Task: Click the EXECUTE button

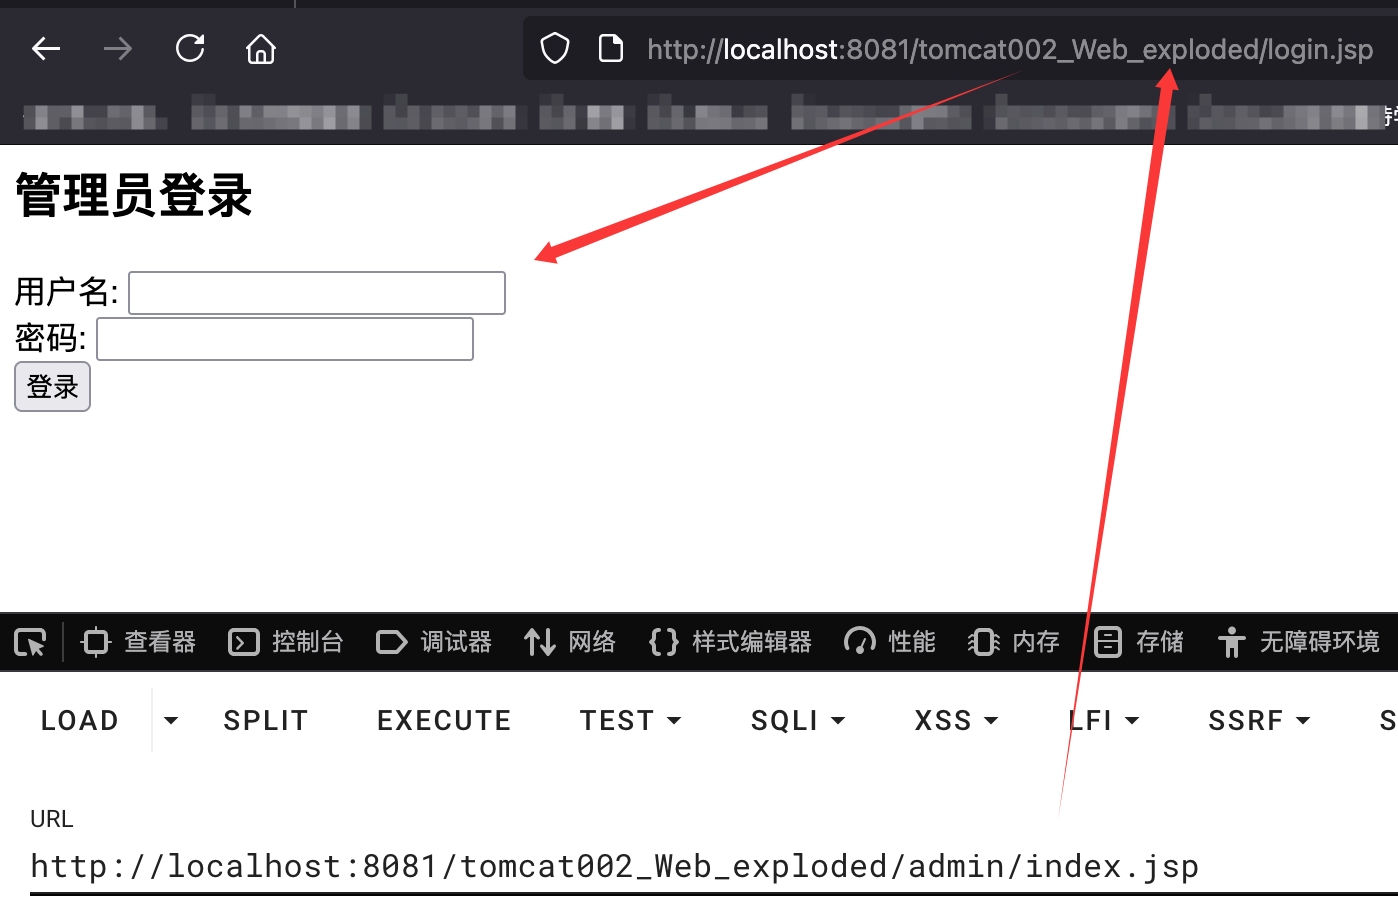Action: coord(444,720)
